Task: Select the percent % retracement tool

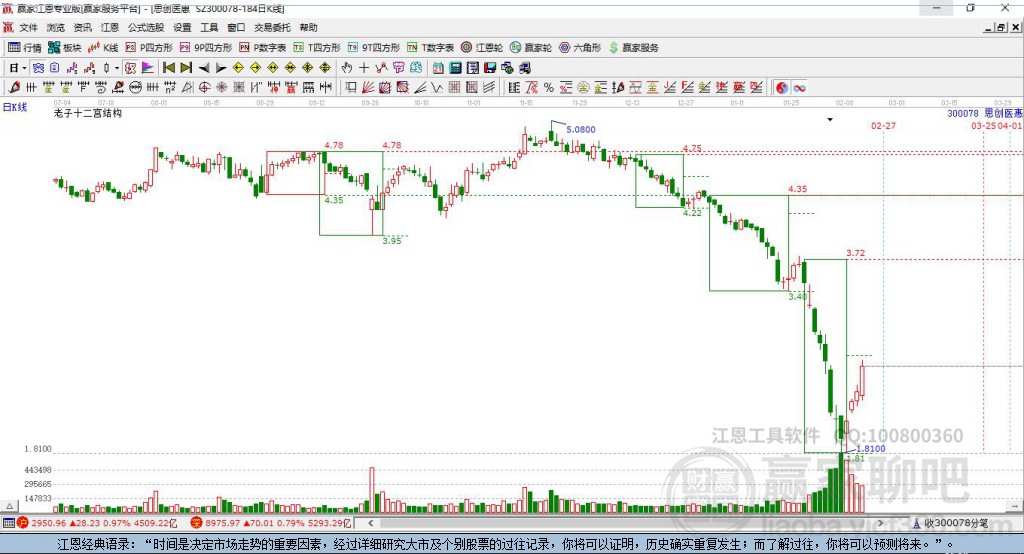Action: coord(549,88)
